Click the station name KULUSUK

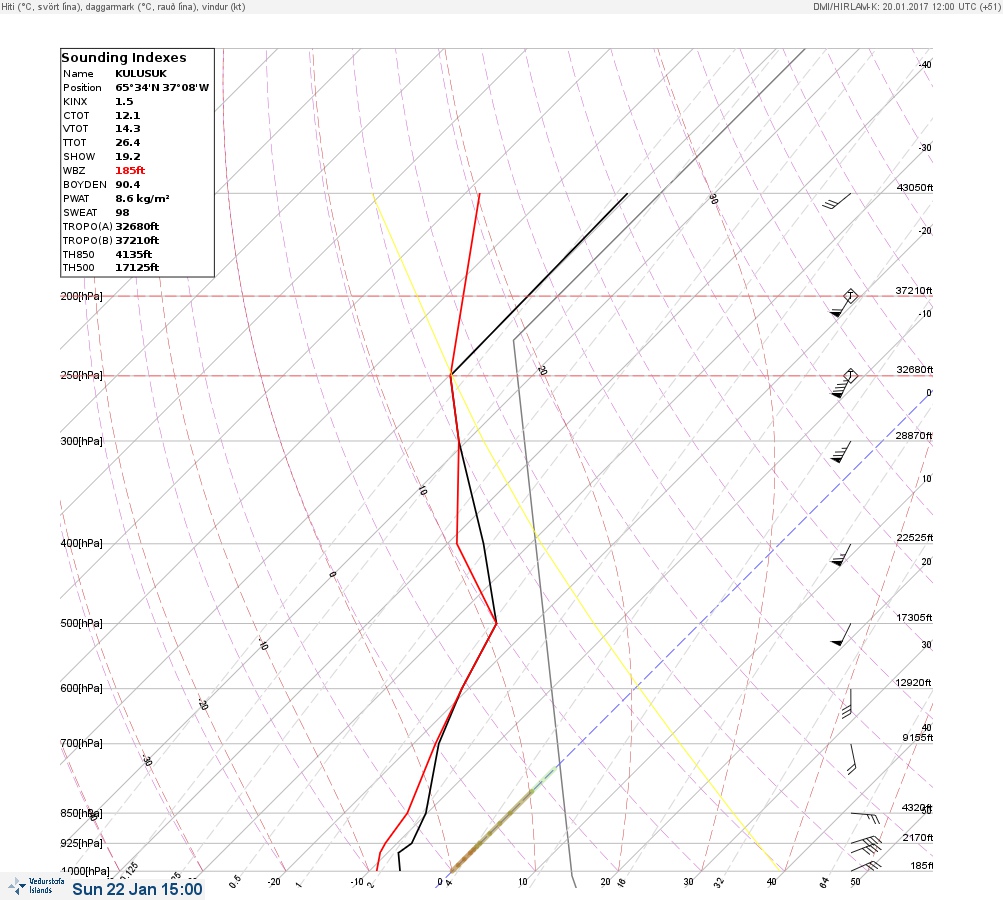point(141,74)
